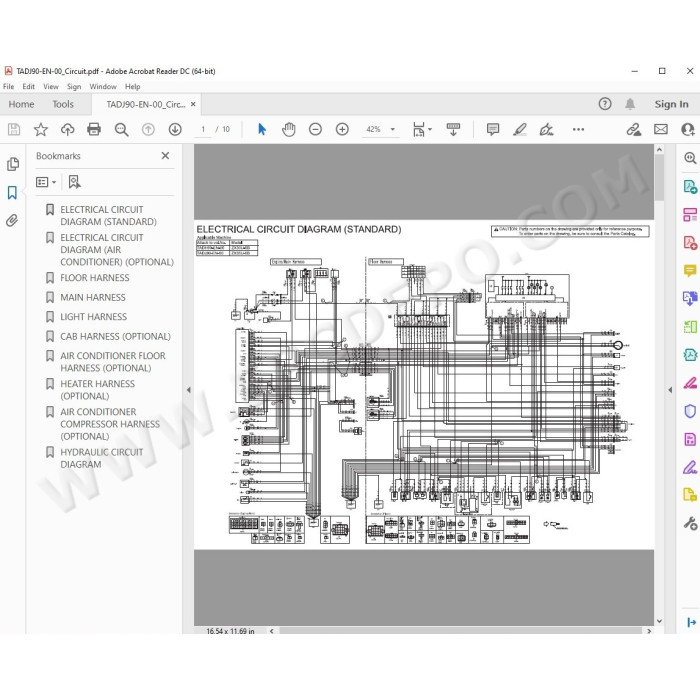This screenshot has width=700, height=700.
Task: Open the View menu
Action: [x=51, y=87]
